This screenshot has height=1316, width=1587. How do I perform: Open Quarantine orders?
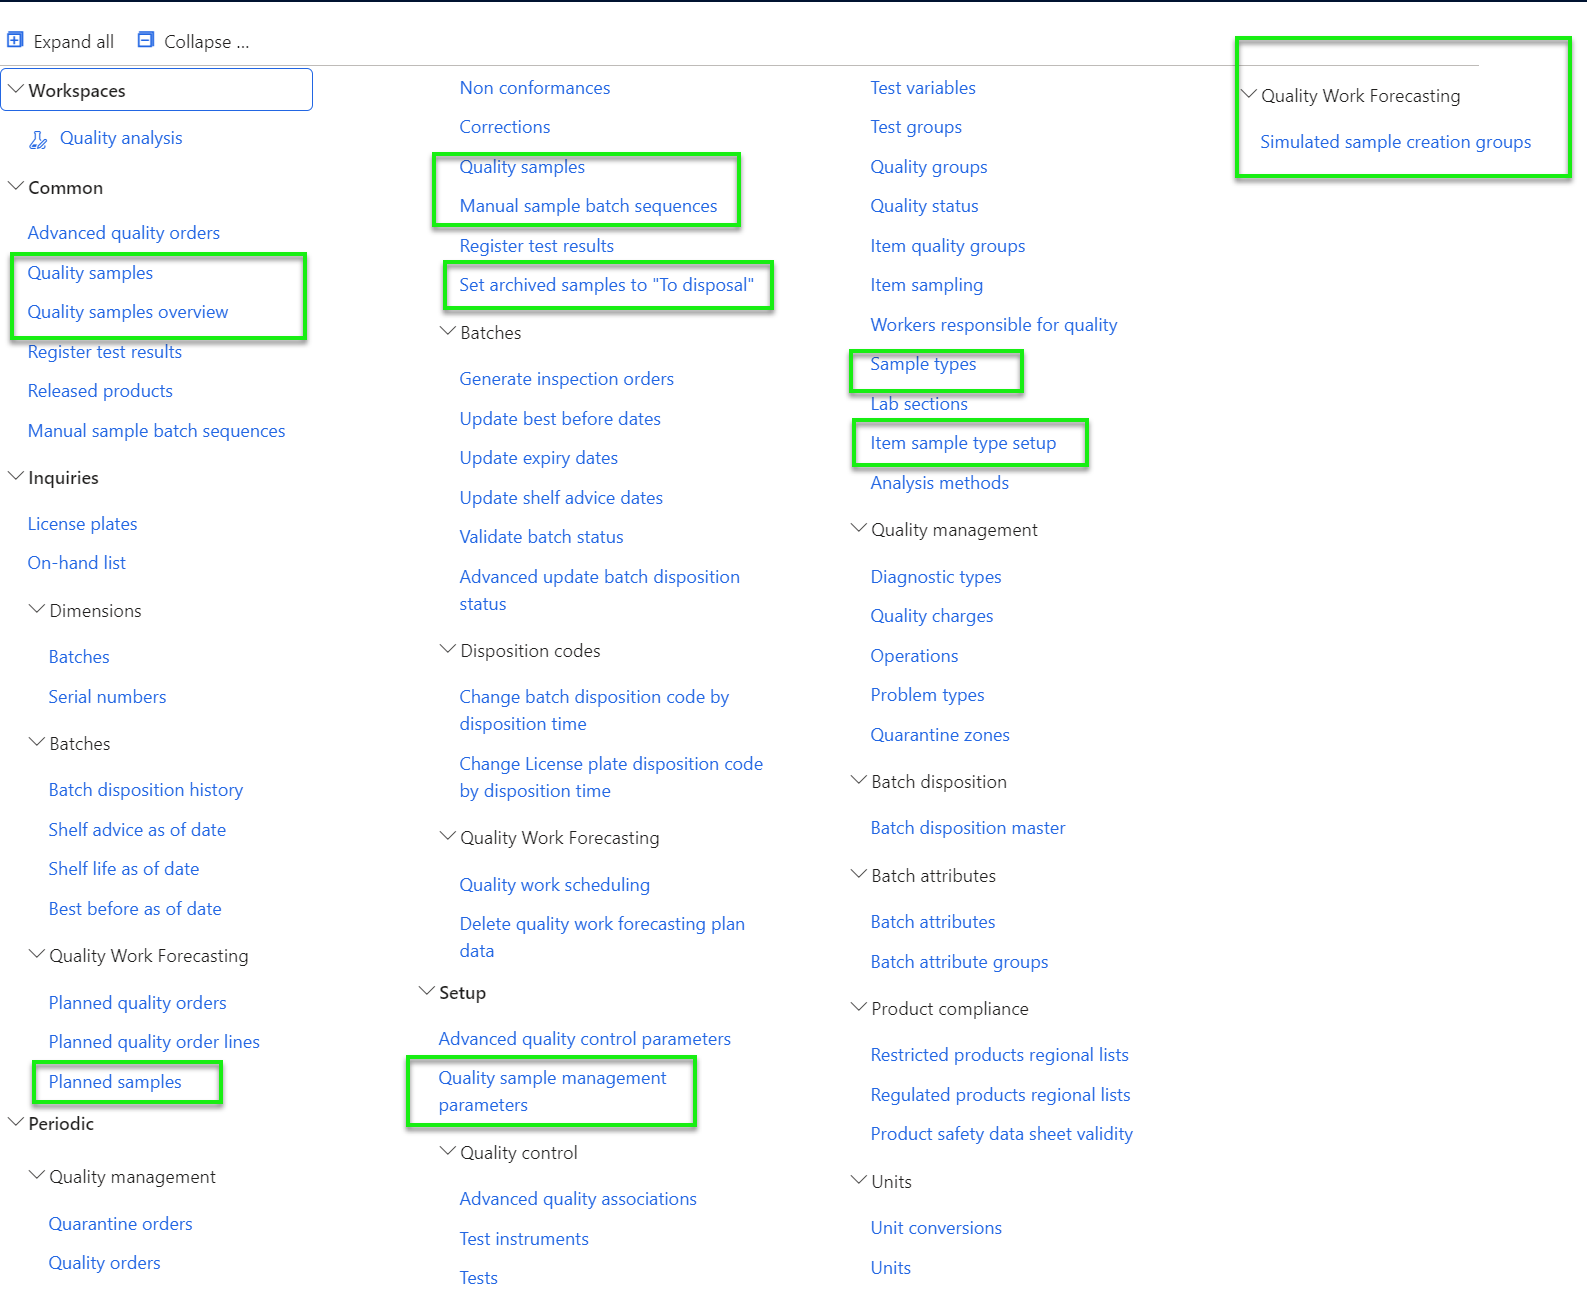point(121,1224)
